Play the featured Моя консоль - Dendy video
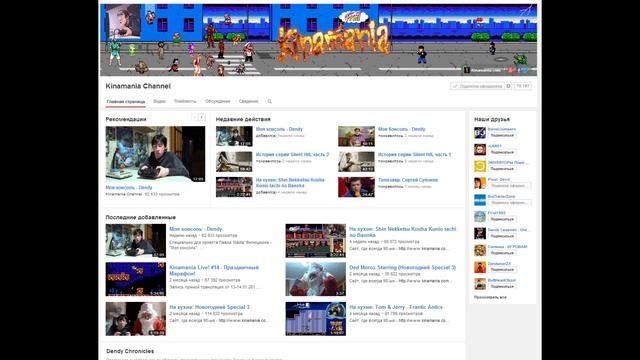 point(155,154)
